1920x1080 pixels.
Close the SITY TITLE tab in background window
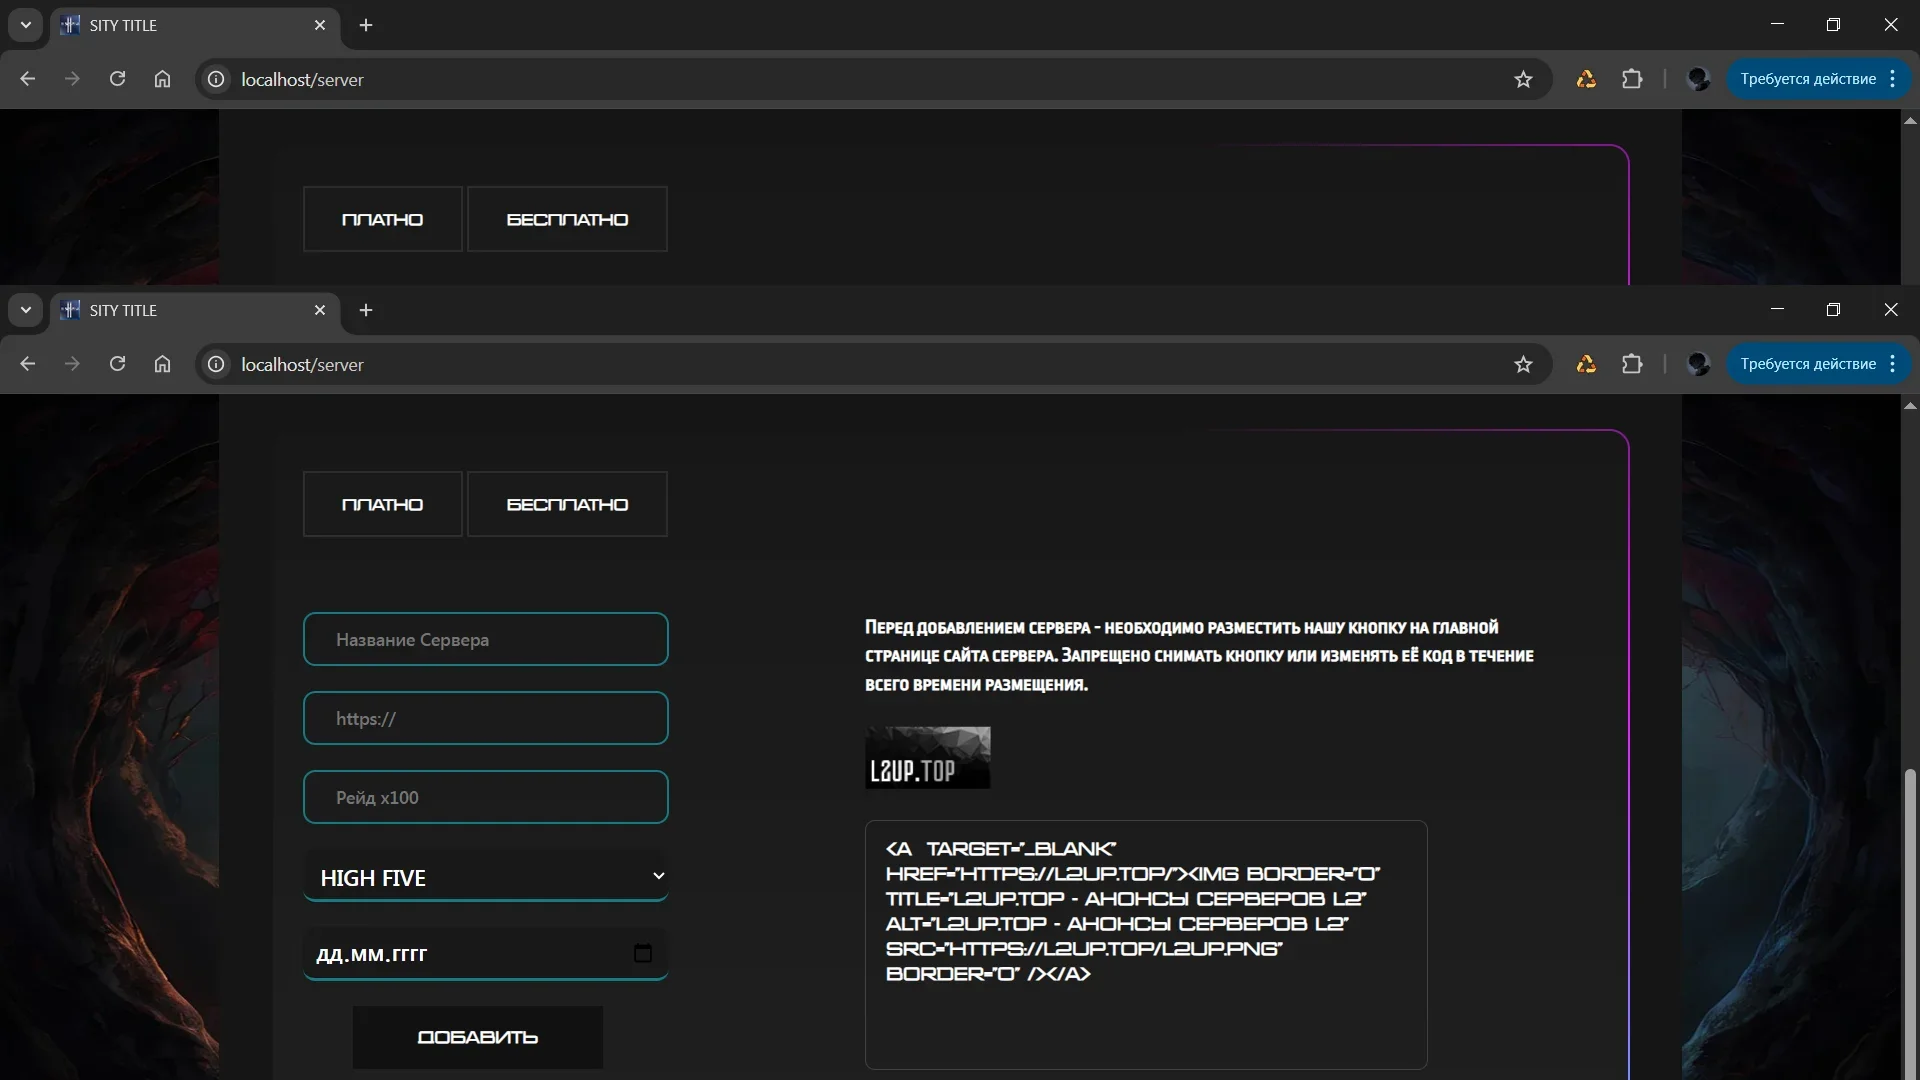click(320, 25)
